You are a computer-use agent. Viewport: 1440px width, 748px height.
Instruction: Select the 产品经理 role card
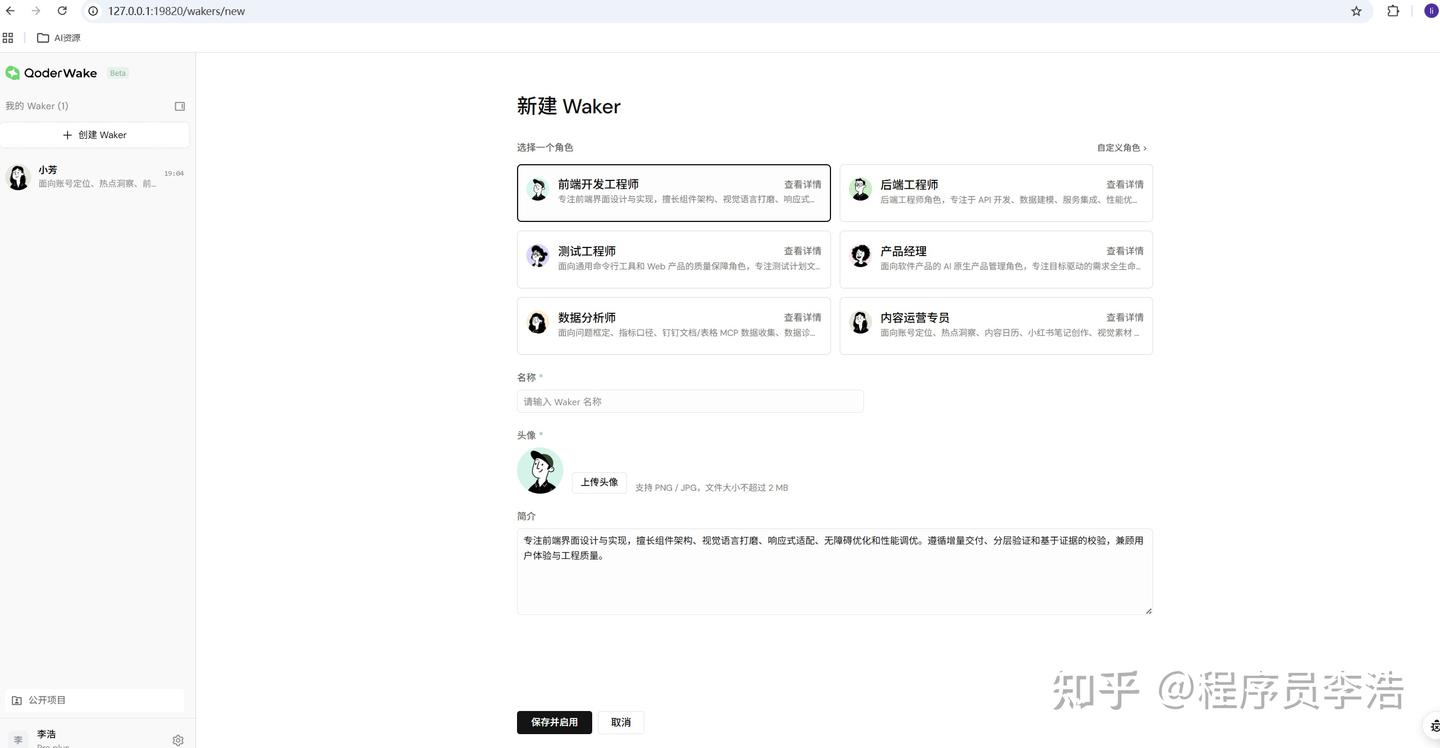(996, 259)
